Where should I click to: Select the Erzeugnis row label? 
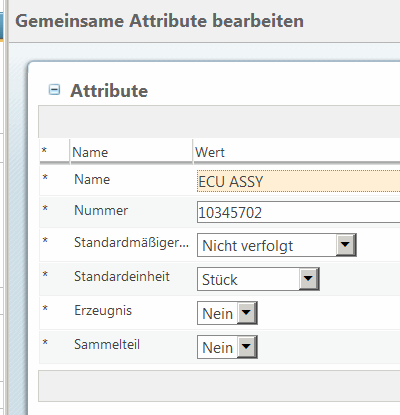(103, 311)
